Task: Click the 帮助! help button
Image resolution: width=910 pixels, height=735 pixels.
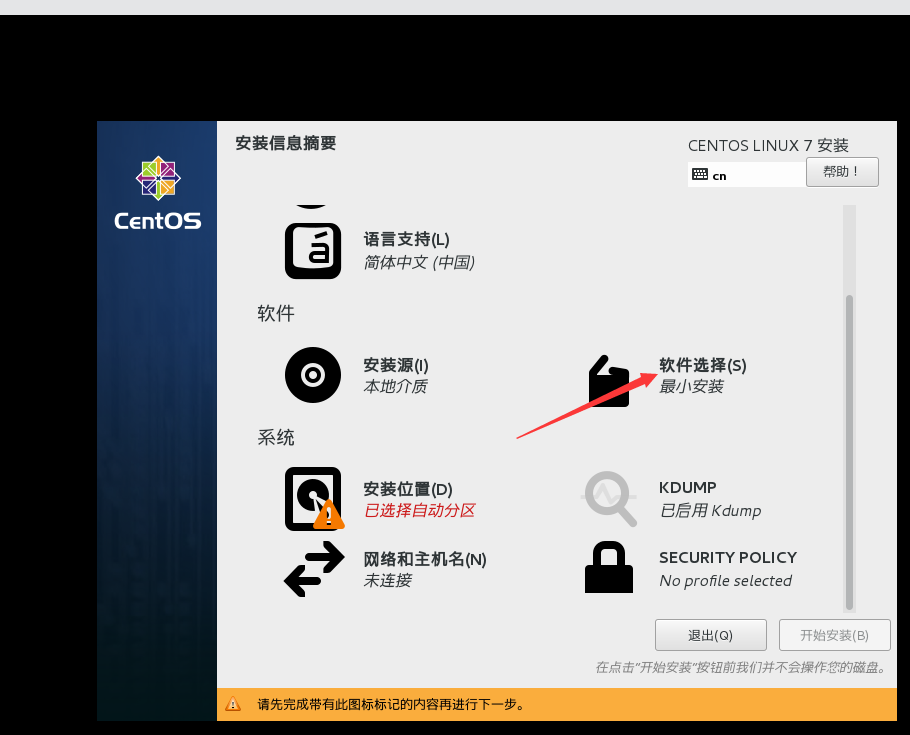Action: click(x=842, y=172)
